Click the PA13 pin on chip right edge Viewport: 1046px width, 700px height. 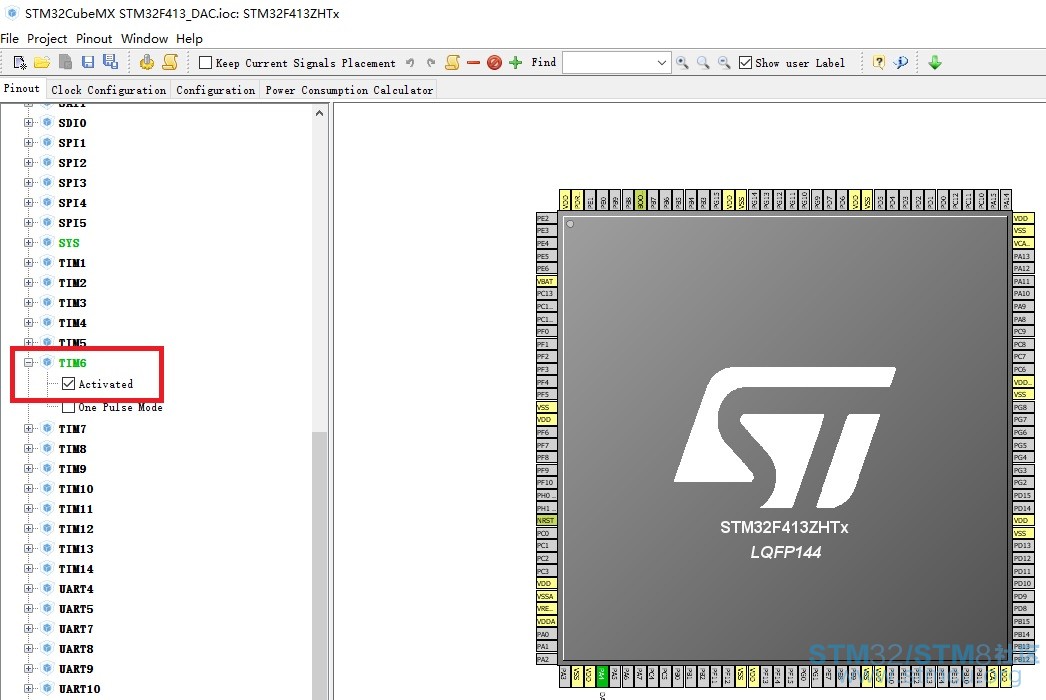coord(1023,256)
